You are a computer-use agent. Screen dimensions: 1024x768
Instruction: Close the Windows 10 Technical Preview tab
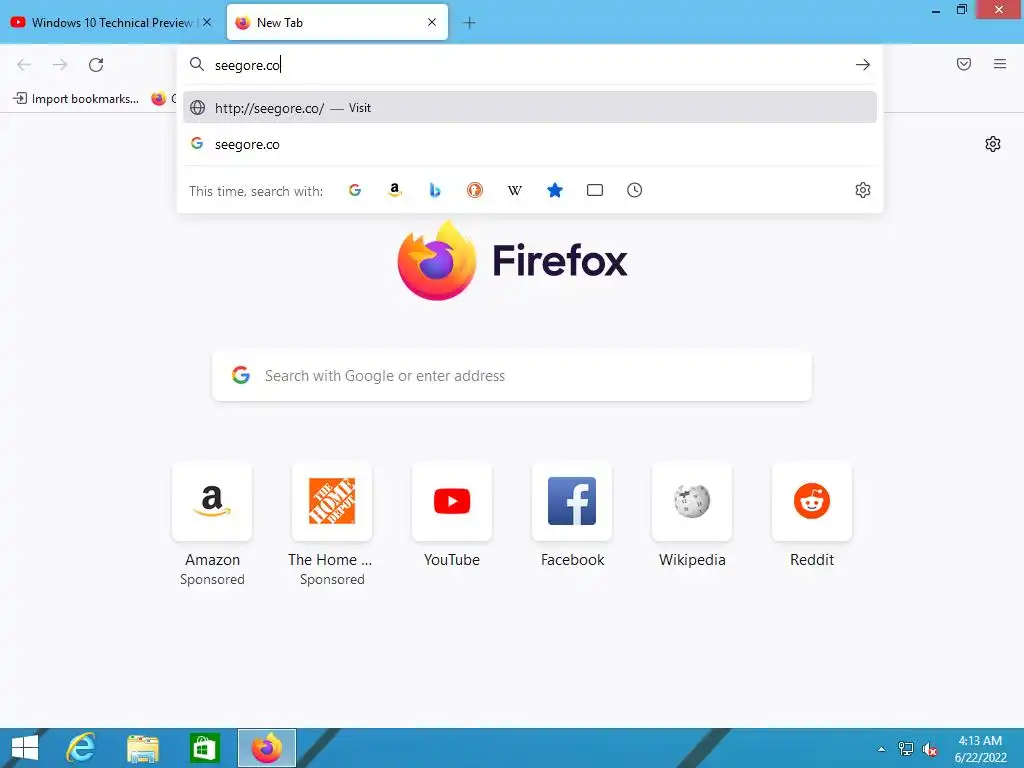[207, 22]
